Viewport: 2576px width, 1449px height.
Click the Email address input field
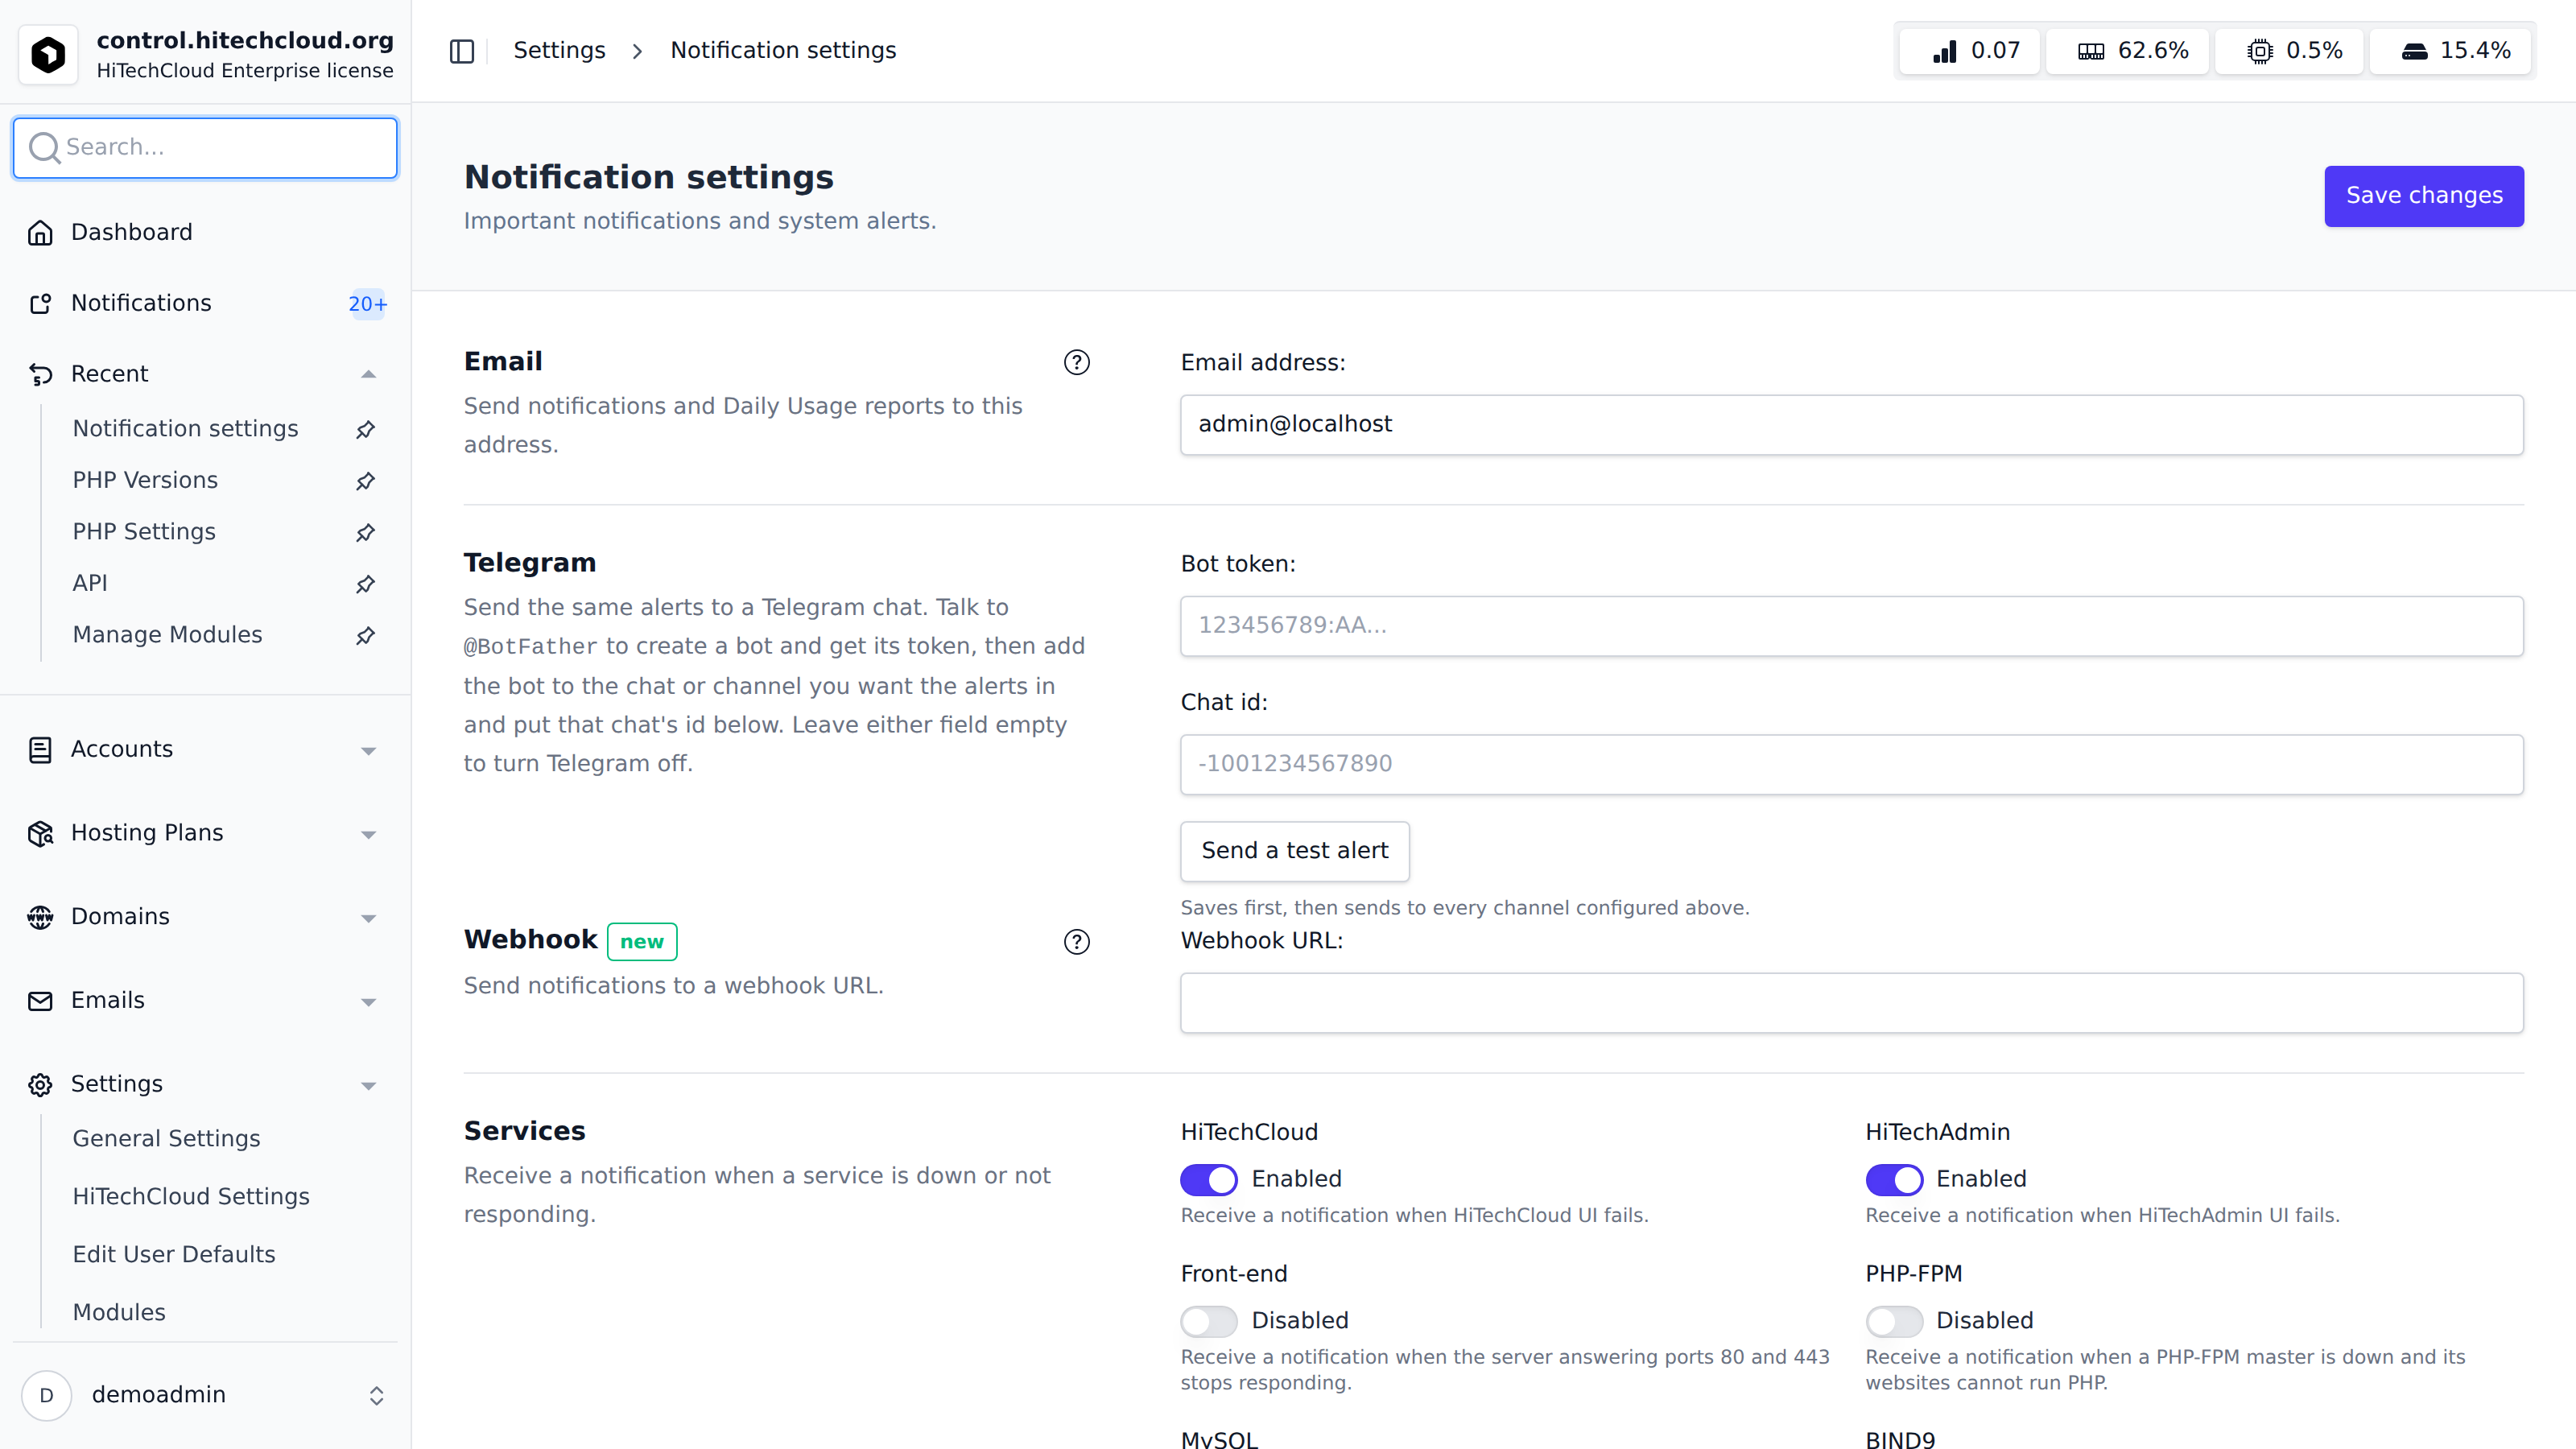pos(1851,425)
